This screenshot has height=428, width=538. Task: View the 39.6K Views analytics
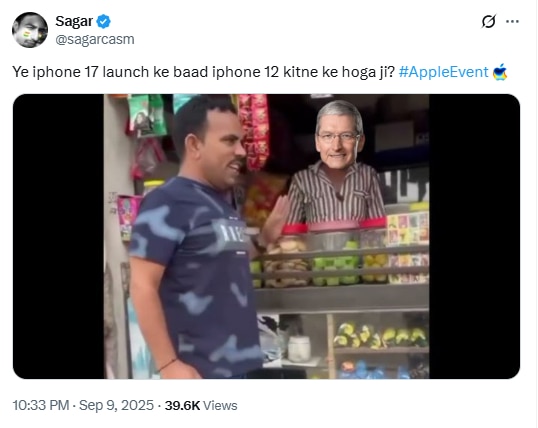tap(201, 405)
